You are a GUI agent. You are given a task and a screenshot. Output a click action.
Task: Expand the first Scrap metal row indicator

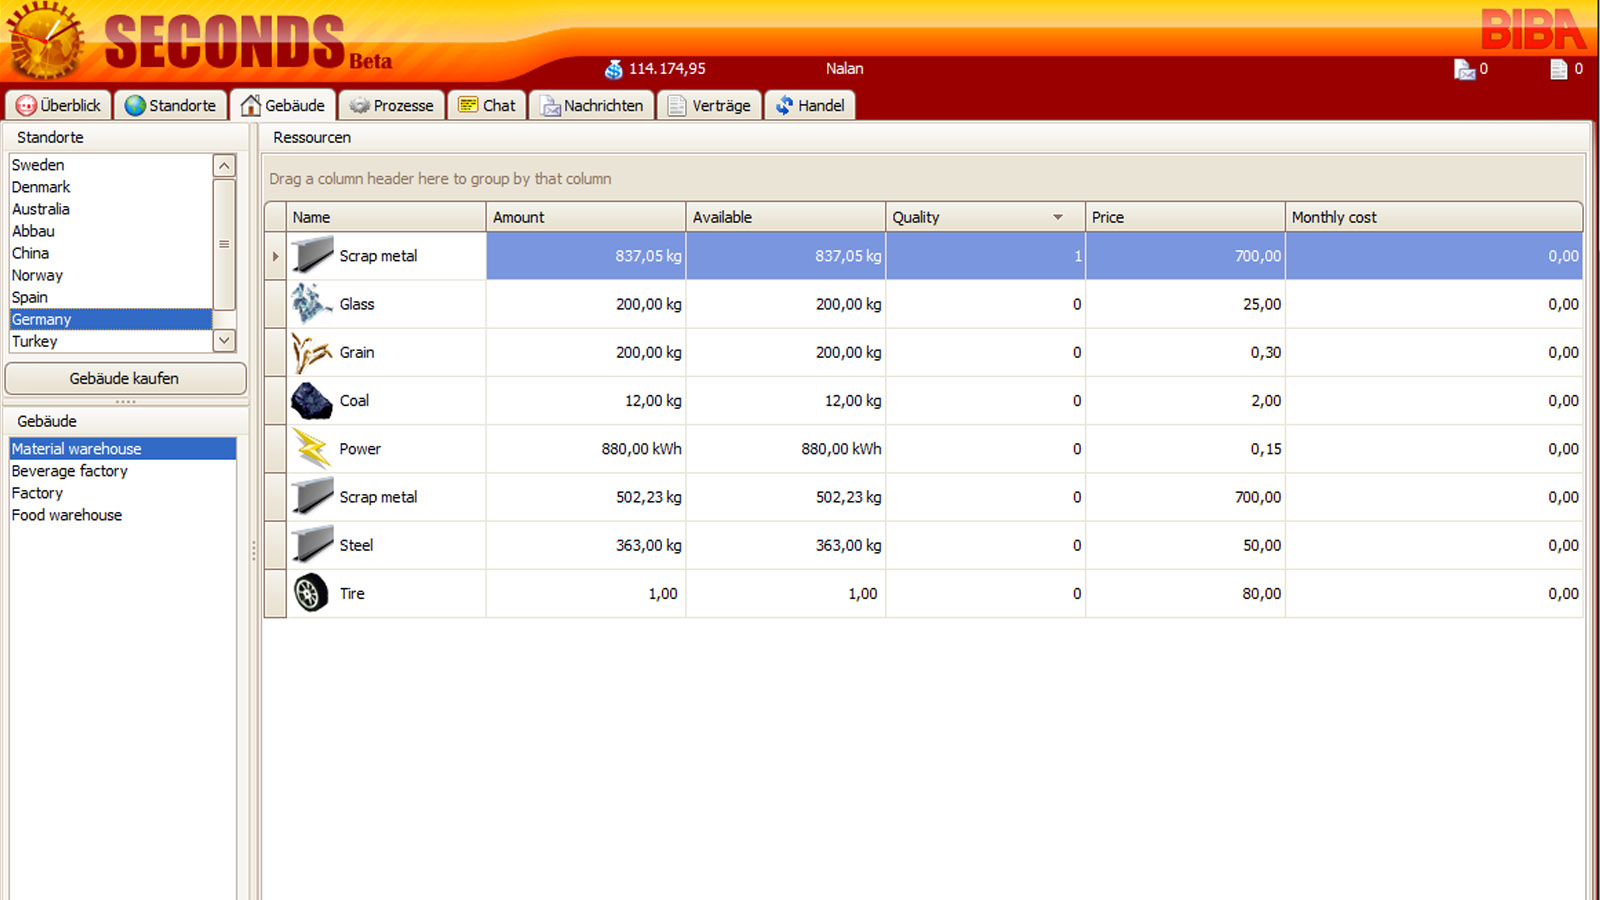(x=275, y=256)
